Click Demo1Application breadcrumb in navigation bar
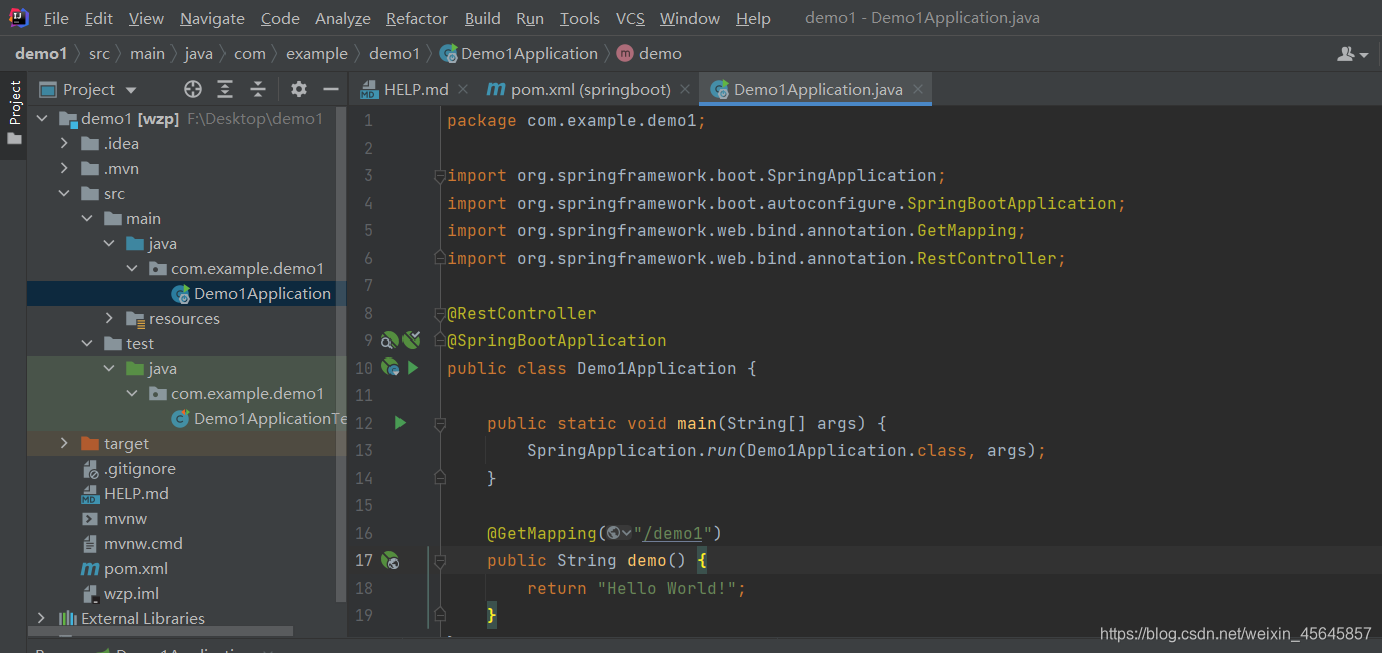1382x653 pixels. (518, 53)
